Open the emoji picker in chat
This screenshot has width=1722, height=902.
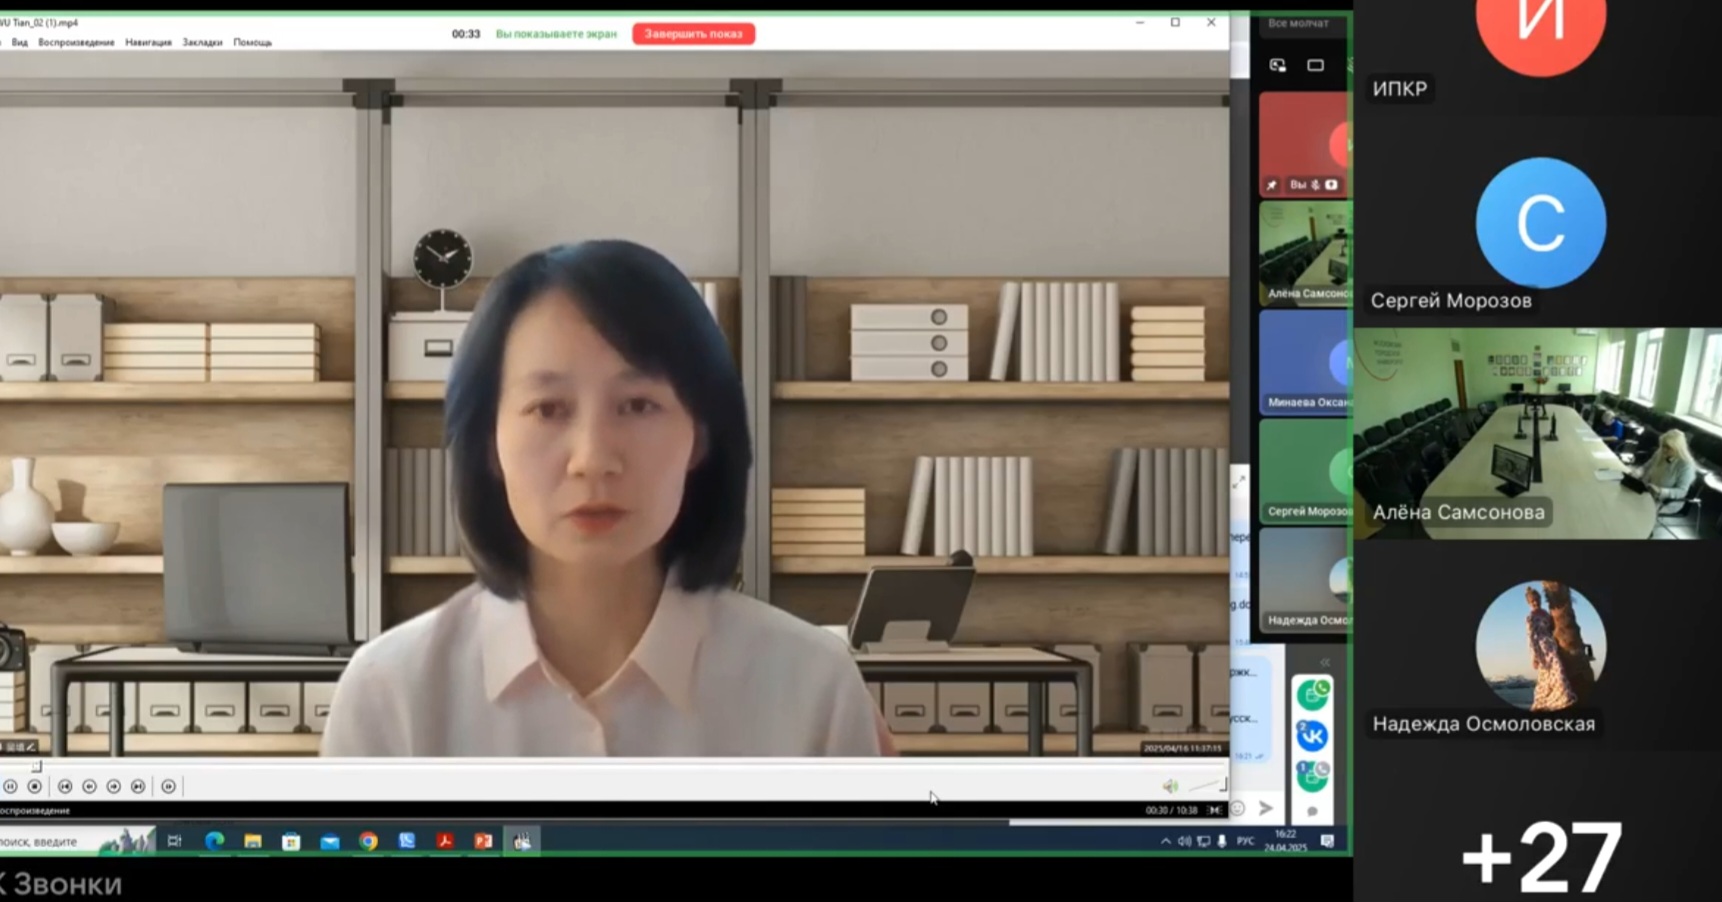(1238, 808)
